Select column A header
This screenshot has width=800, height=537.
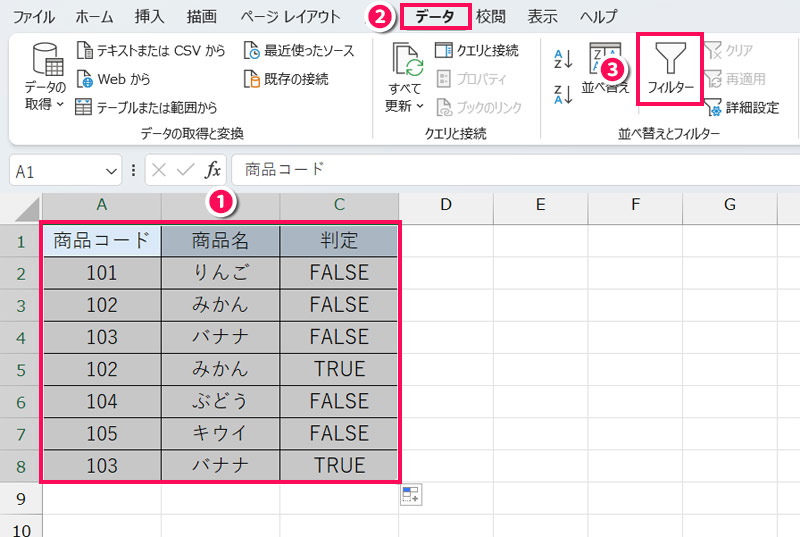pyautogui.click(x=102, y=205)
